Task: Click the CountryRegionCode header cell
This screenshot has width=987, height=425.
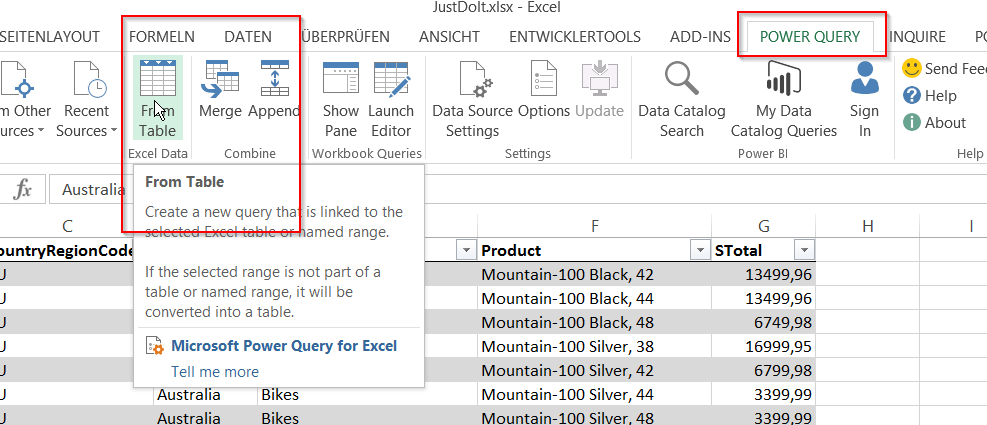Action: pyautogui.click(x=67, y=251)
